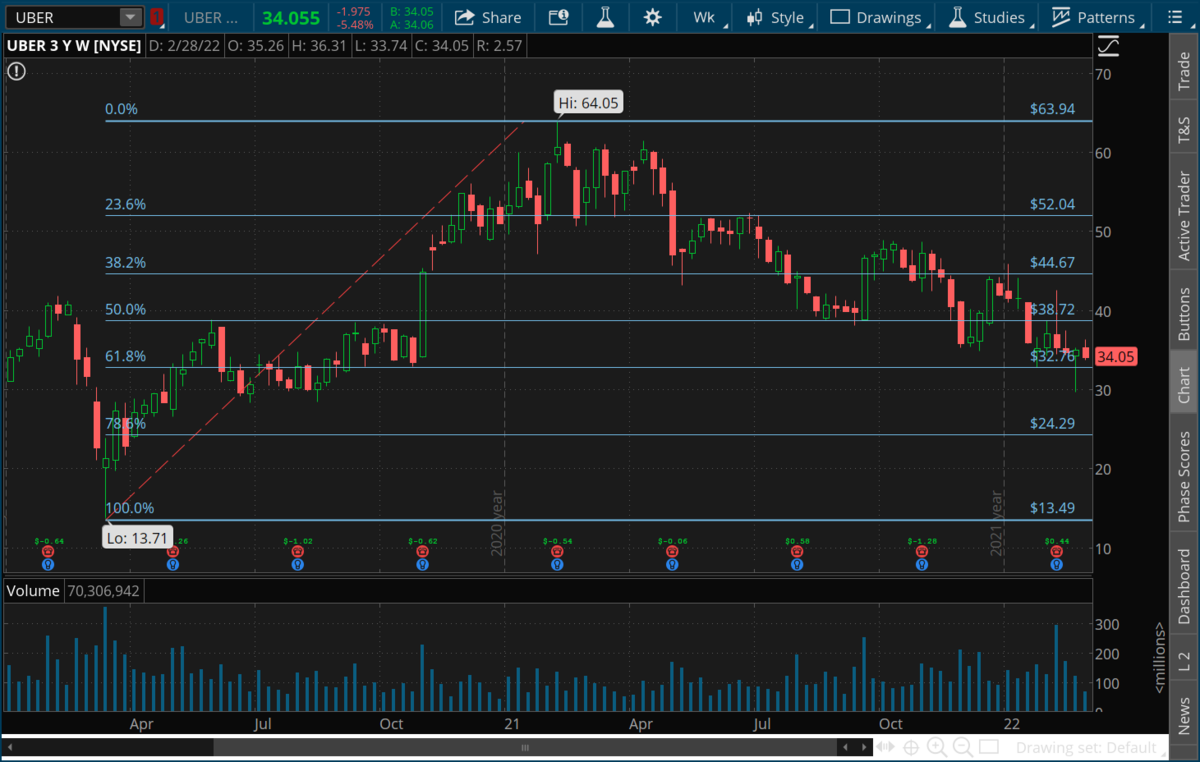This screenshot has width=1200, height=762.
Task: Open the L 2 sidebar tab
Action: [x=1185, y=660]
